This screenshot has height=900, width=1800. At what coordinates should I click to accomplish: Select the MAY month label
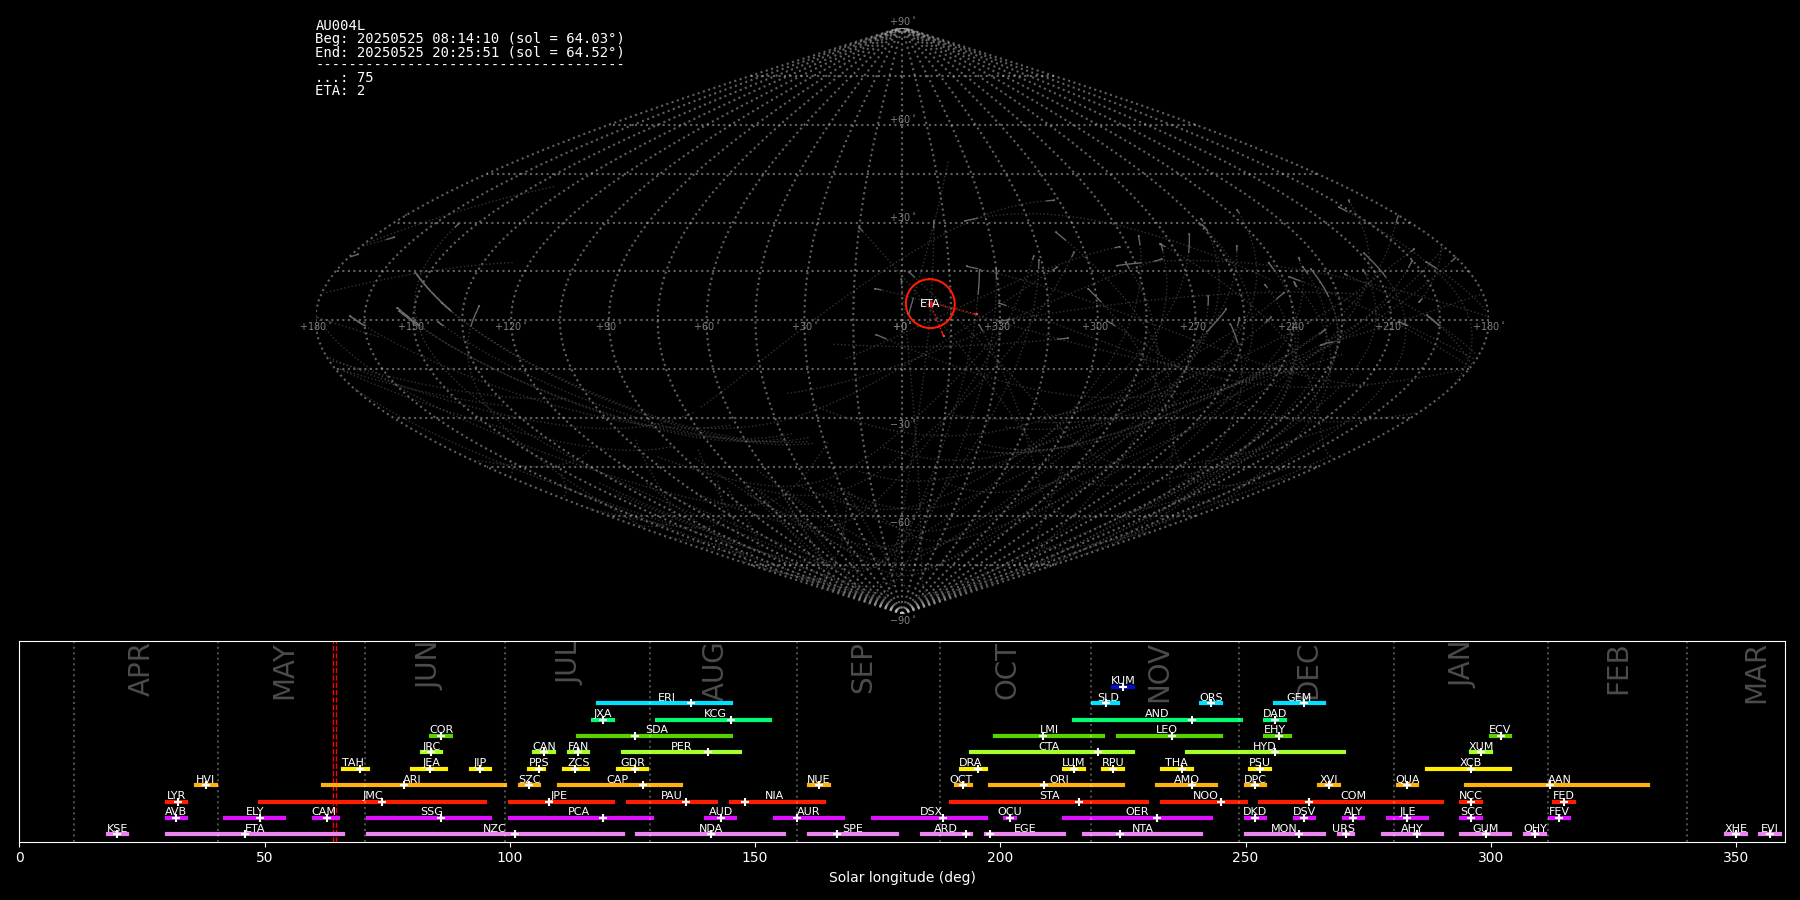(284, 672)
